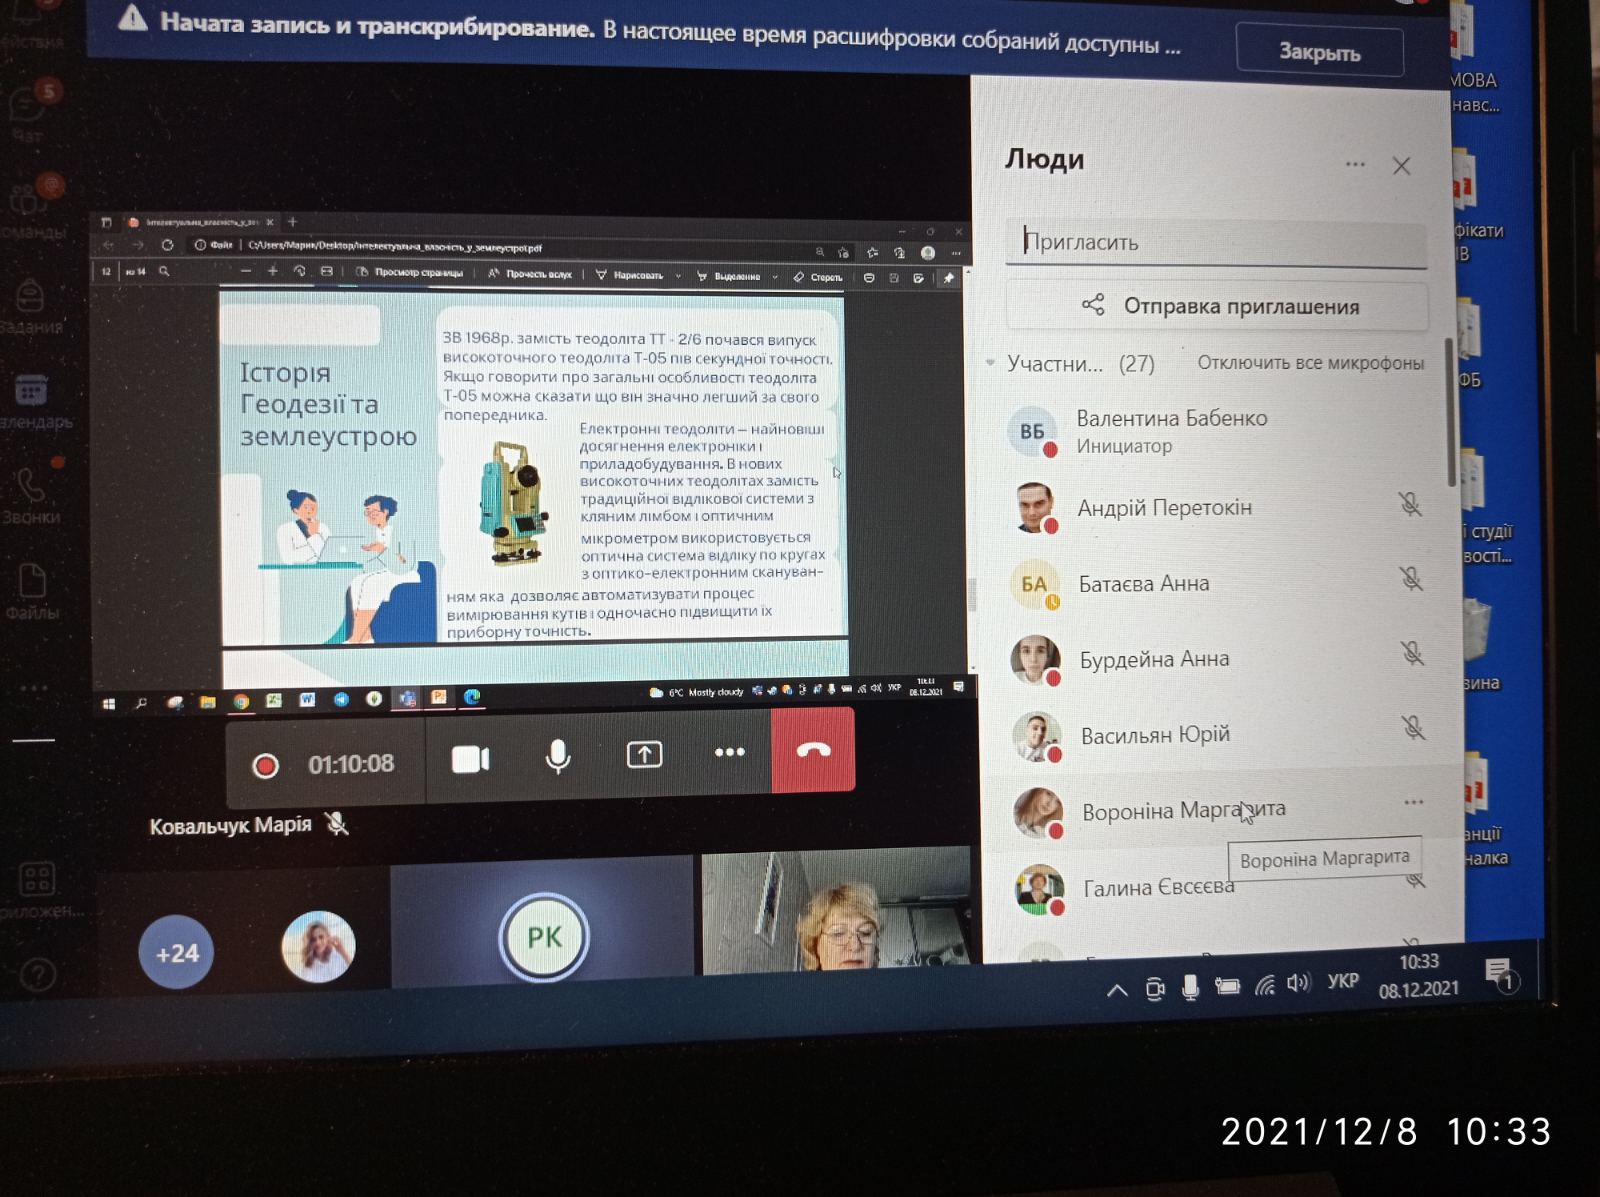Viewport: 1600px width, 1197px height.
Task: Show hidden icons in the system tray
Action: (1117, 991)
